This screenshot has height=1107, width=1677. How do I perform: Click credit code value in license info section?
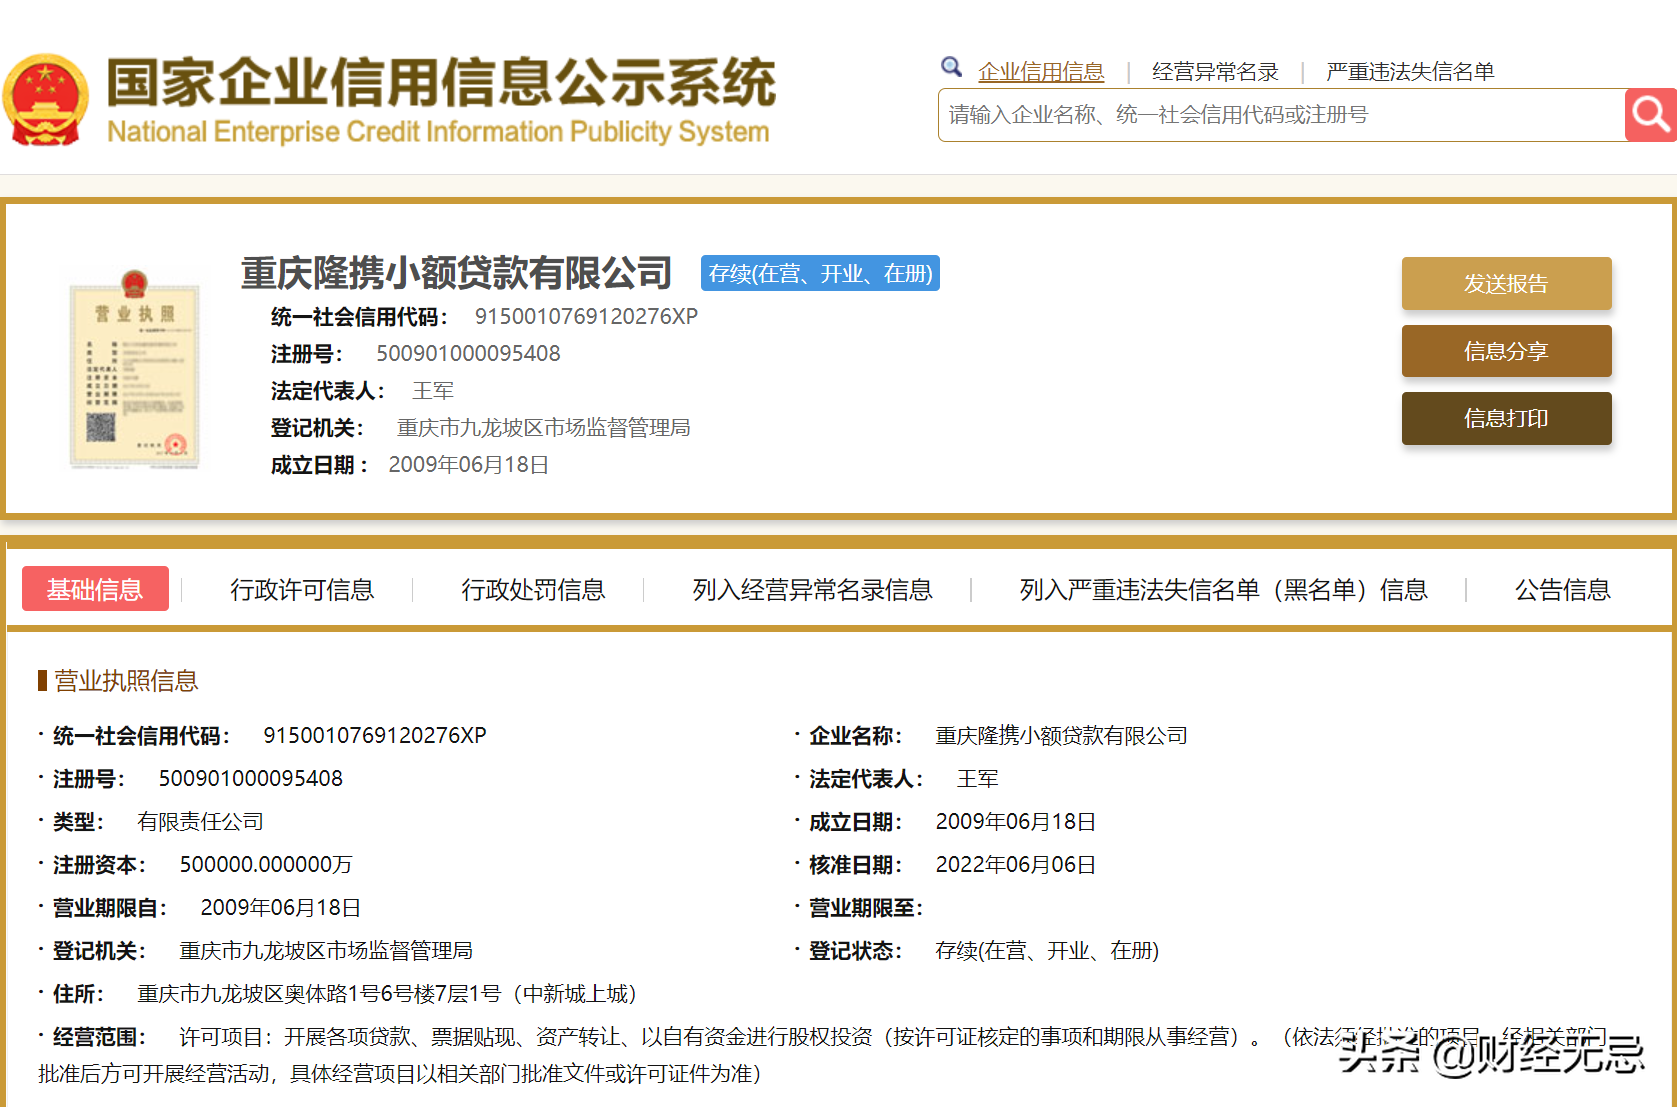point(375,735)
